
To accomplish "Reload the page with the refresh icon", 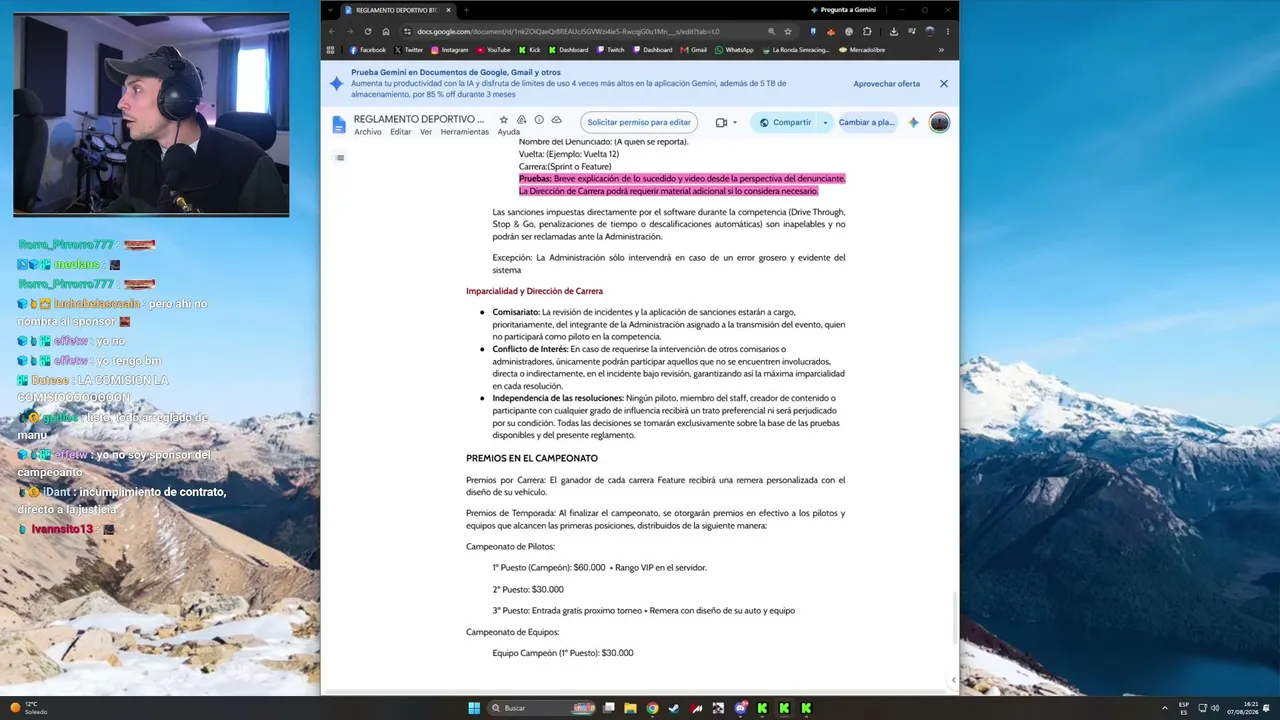I will [368, 31].
